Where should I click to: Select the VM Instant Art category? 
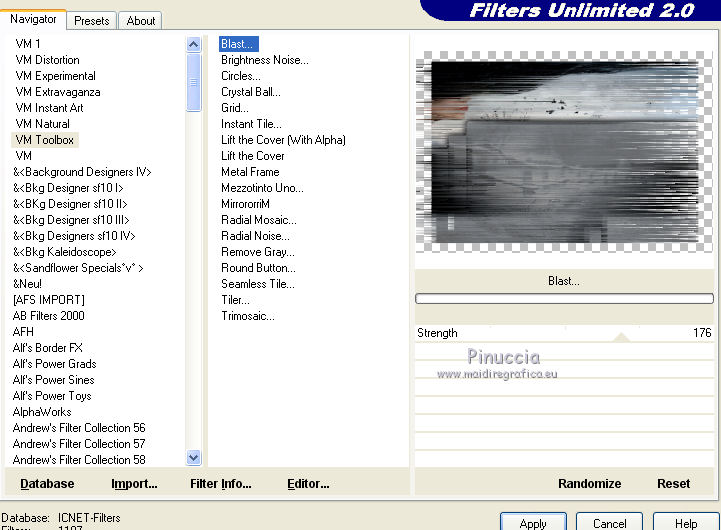pyautogui.click(x=49, y=108)
